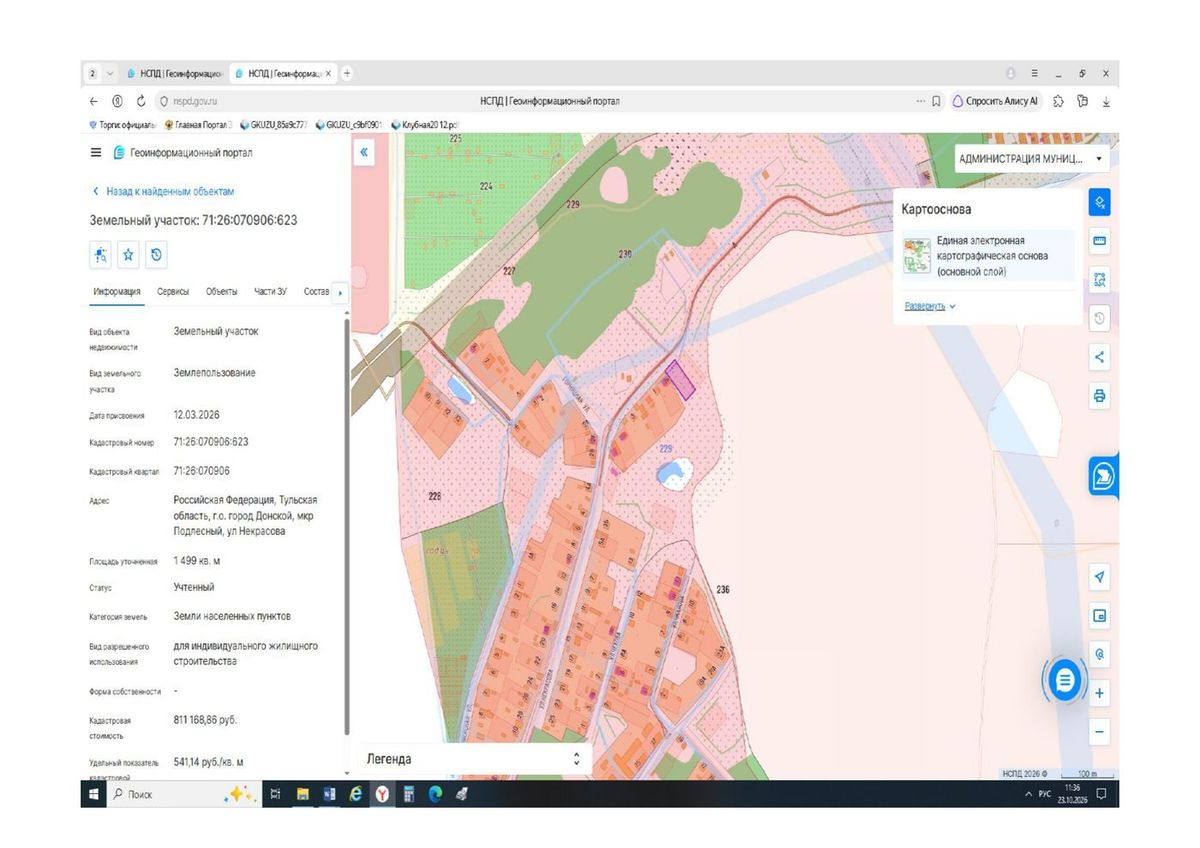Click the Windows taskbar search box Поиск

click(x=163, y=794)
